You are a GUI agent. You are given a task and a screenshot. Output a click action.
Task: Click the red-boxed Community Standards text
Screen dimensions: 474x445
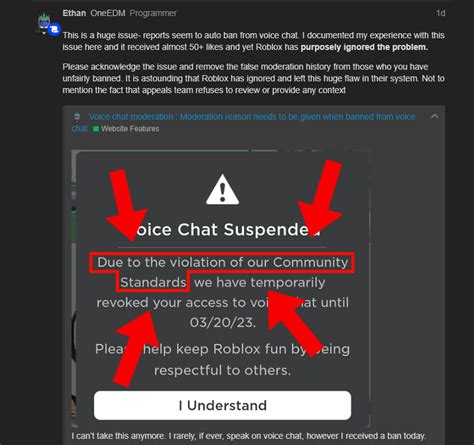point(222,272)
